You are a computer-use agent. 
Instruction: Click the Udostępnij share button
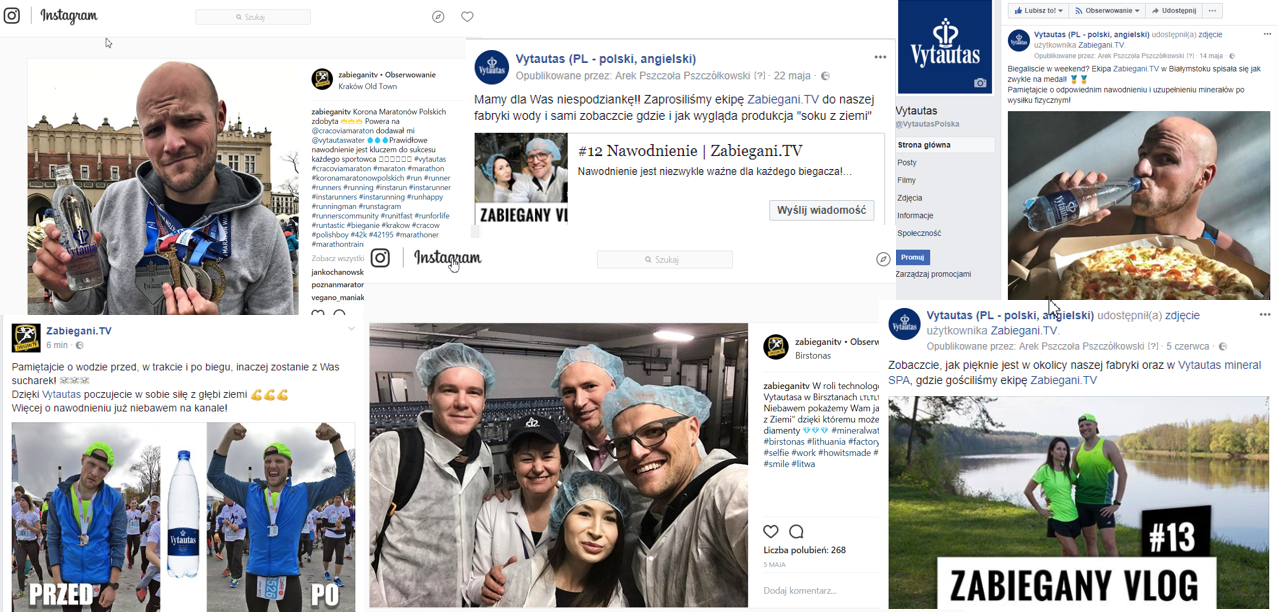tap(1173, 10)
